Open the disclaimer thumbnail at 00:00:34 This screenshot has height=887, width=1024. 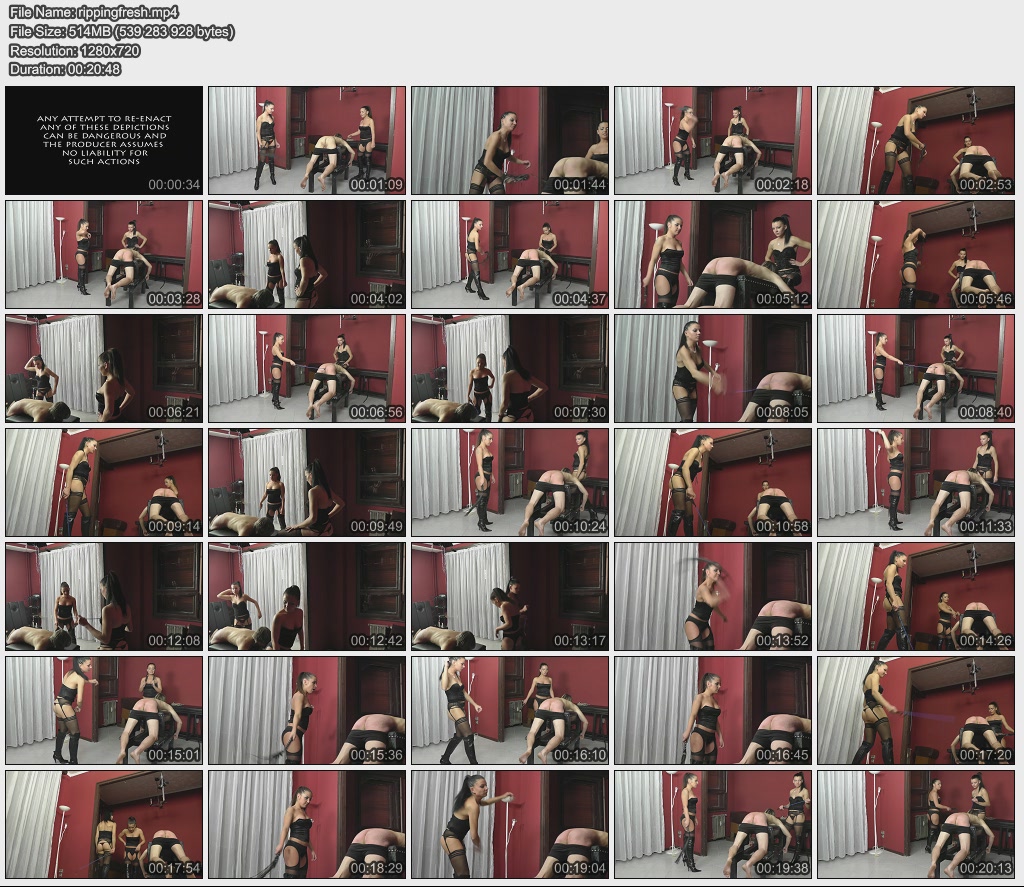pos(104,140)
